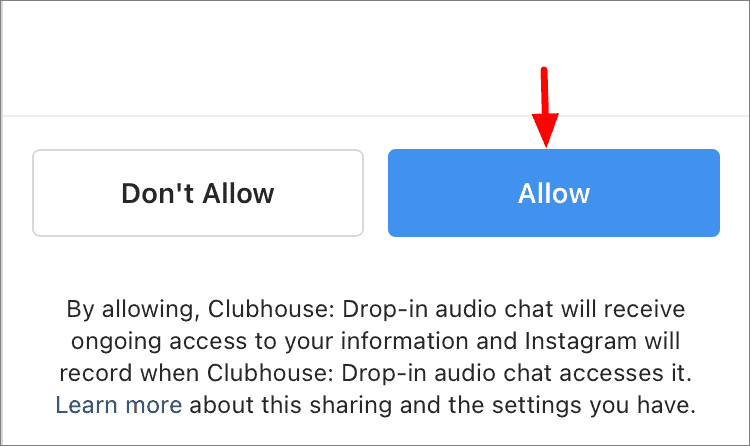The width and height of the screenshot is (750, 446).
Task: Click the white Allow label text
Action: (x=554, y=193)
